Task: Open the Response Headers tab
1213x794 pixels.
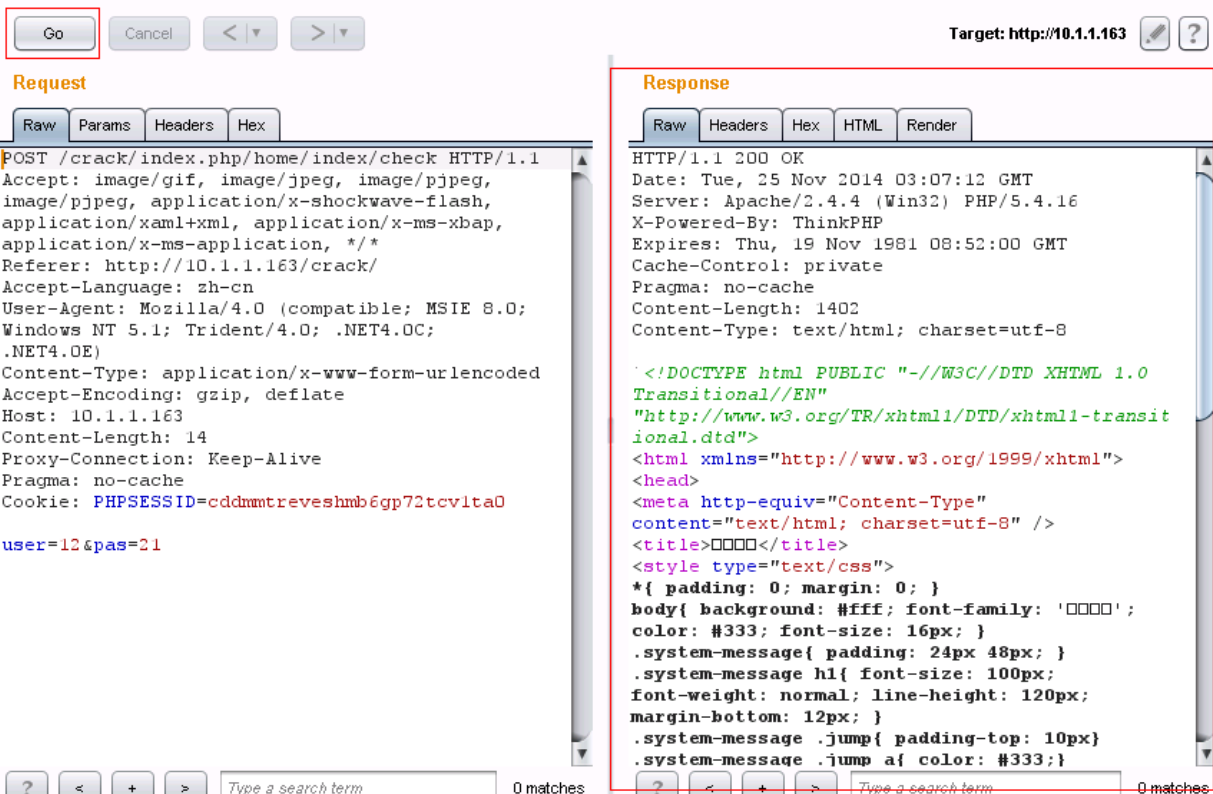Action: [738, 125]
